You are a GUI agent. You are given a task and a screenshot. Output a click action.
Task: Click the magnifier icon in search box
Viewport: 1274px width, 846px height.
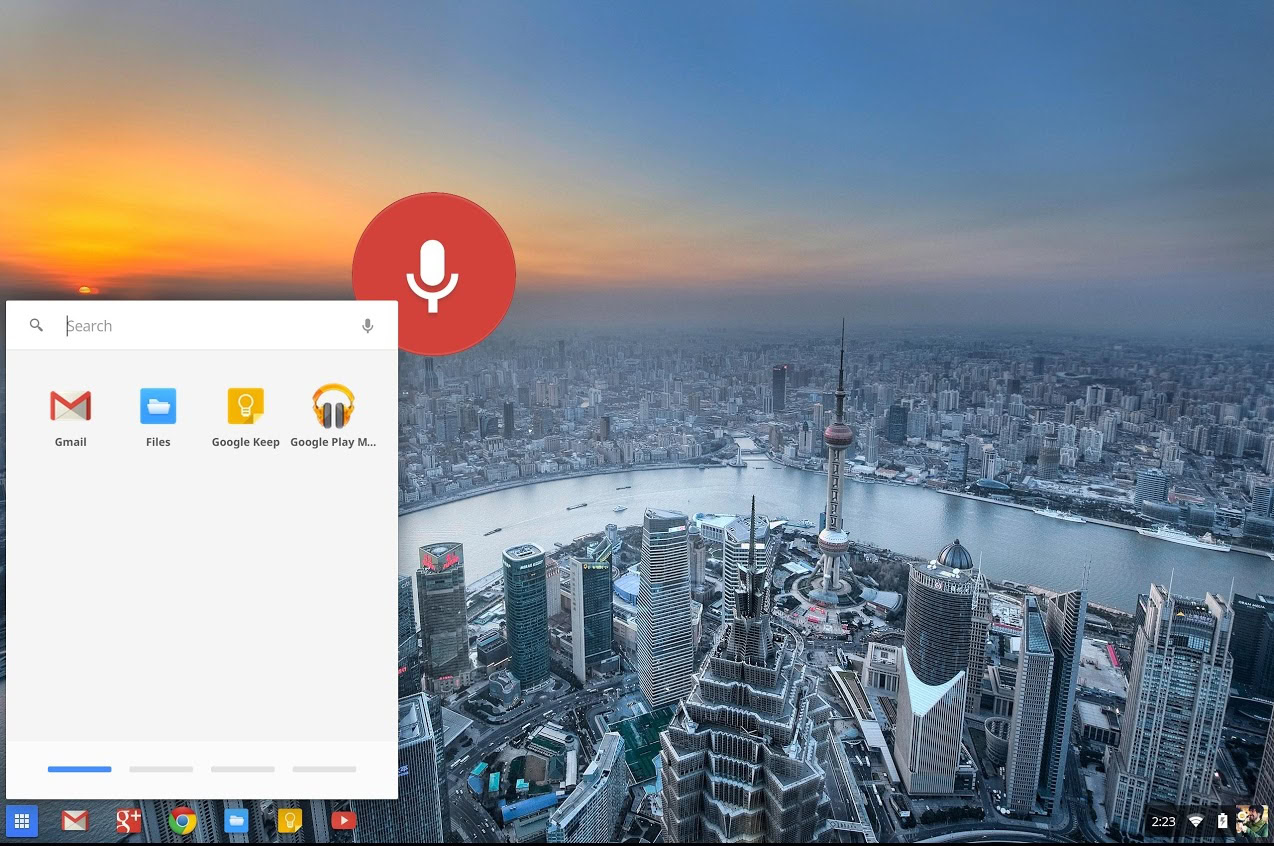37,325
